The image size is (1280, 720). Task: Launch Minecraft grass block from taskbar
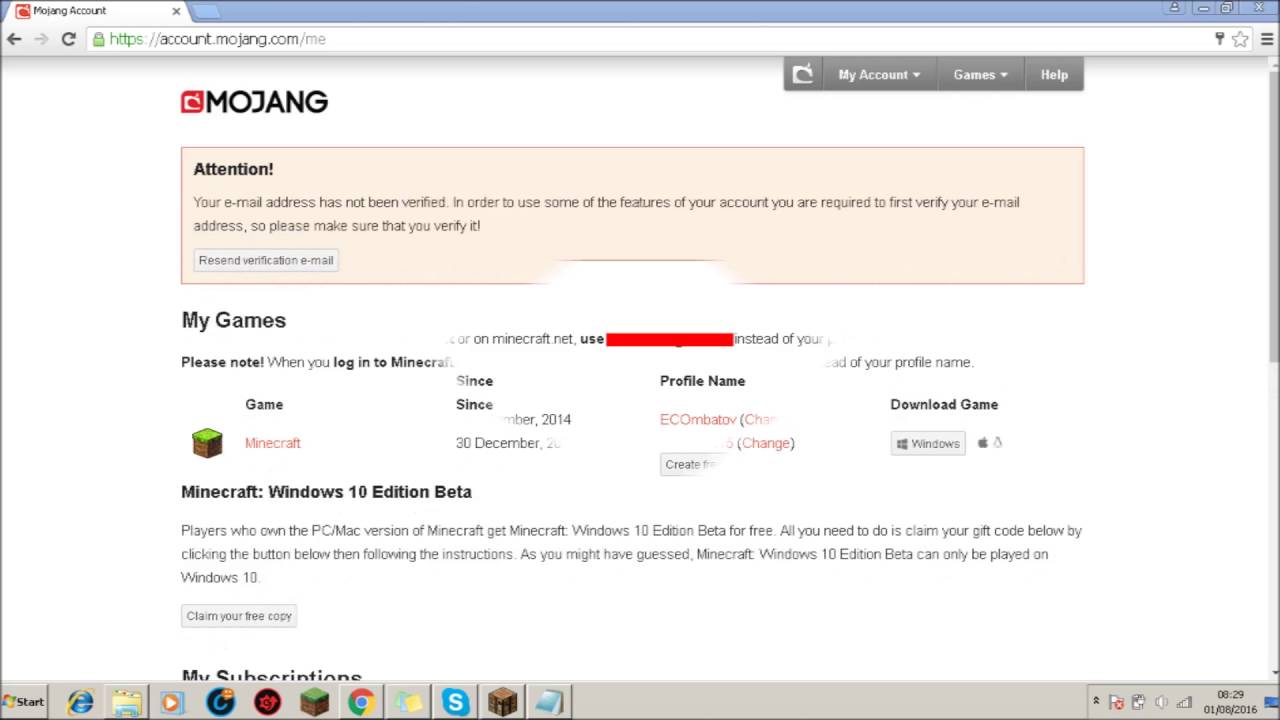tap(314, 702)
